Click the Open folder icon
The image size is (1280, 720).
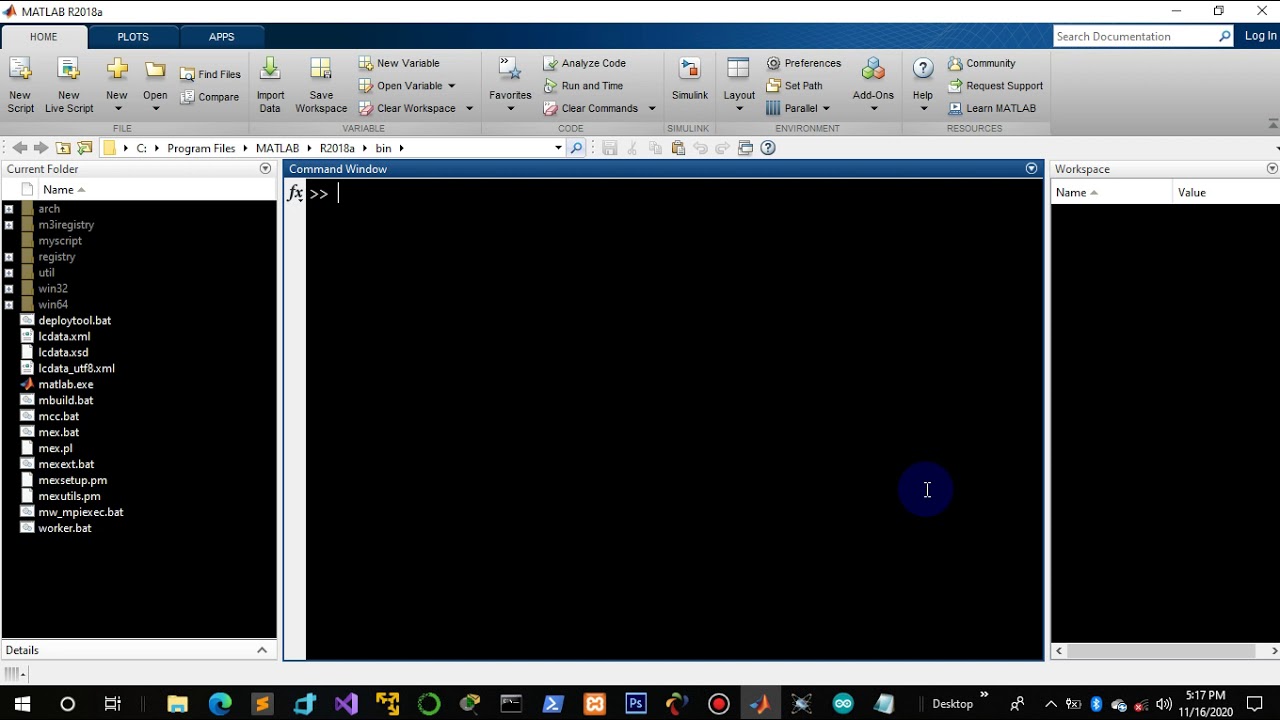pyautogui.click(x=155, y=70)
